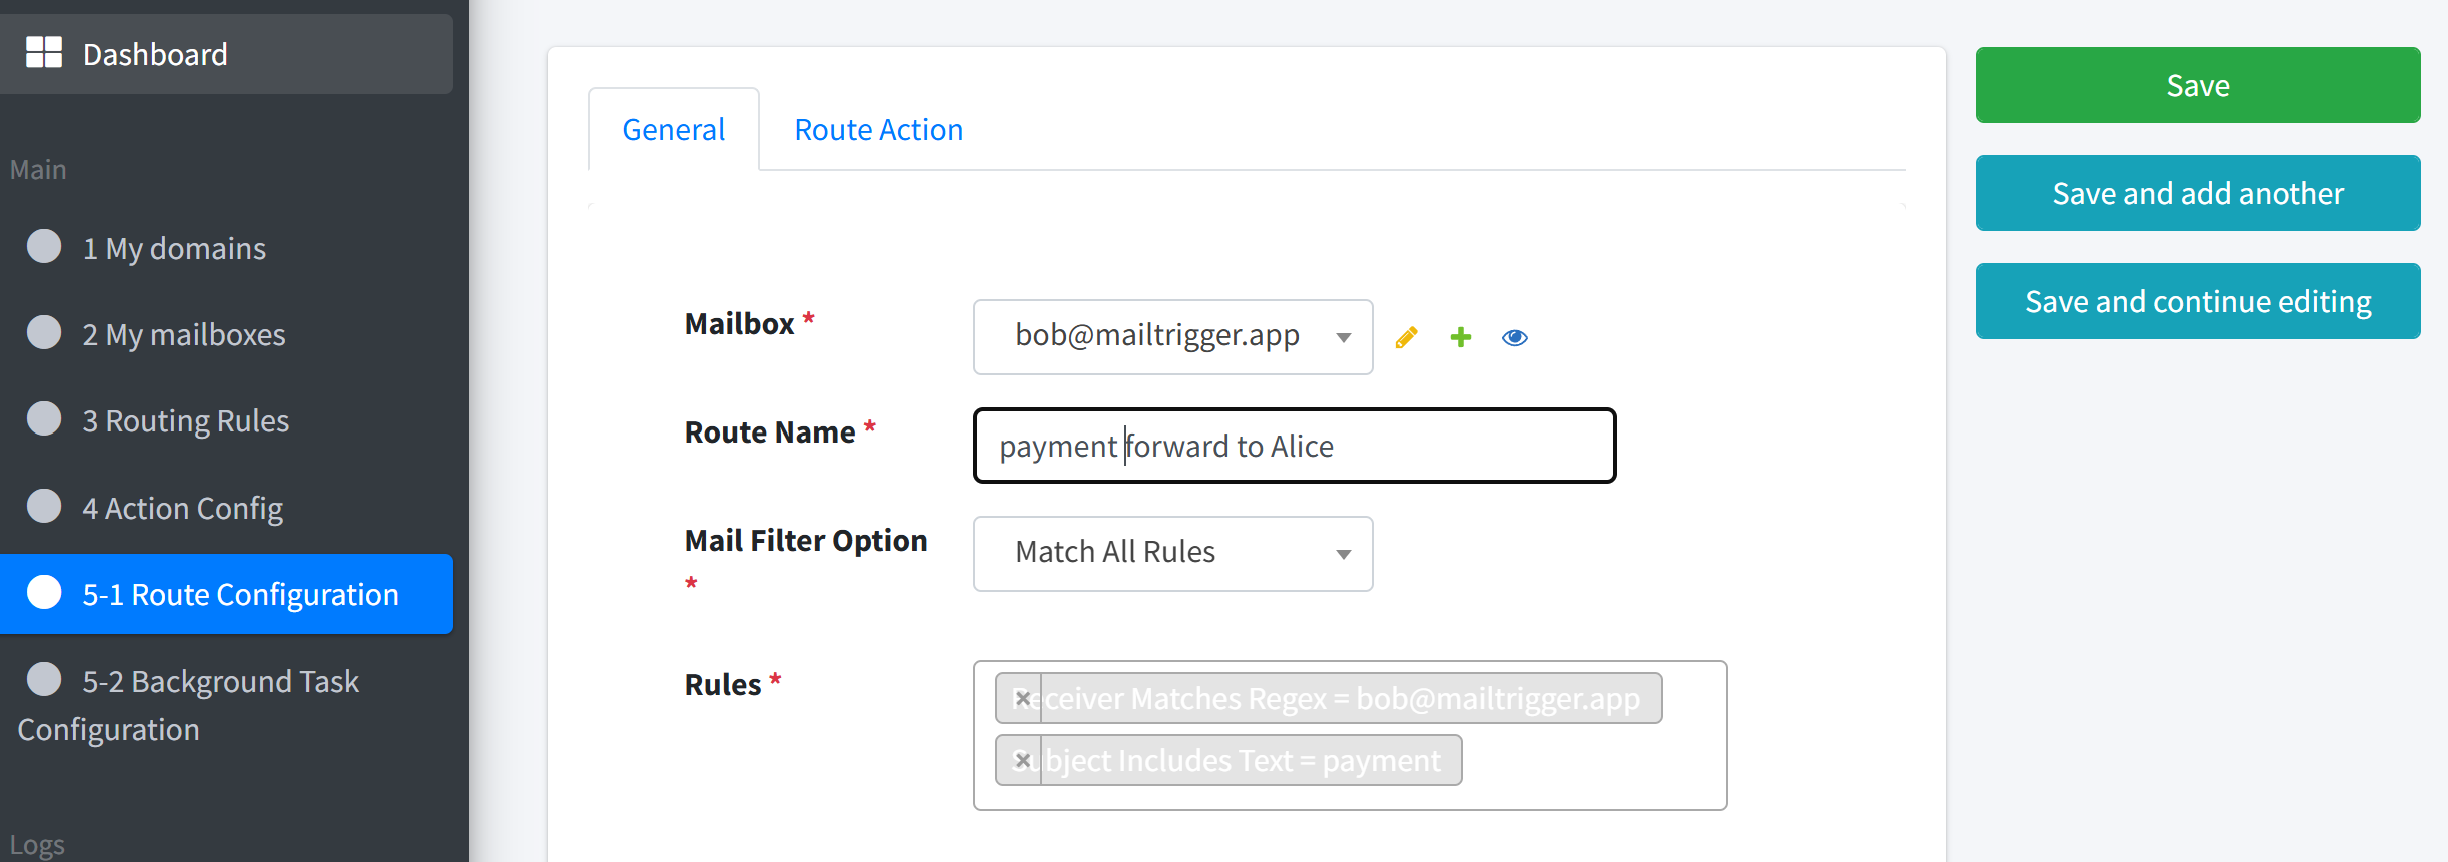Viewport: 2448px width, 862px height.
Task: Expand the Mail Filter Option dropdown
Action: point(1173,553)
